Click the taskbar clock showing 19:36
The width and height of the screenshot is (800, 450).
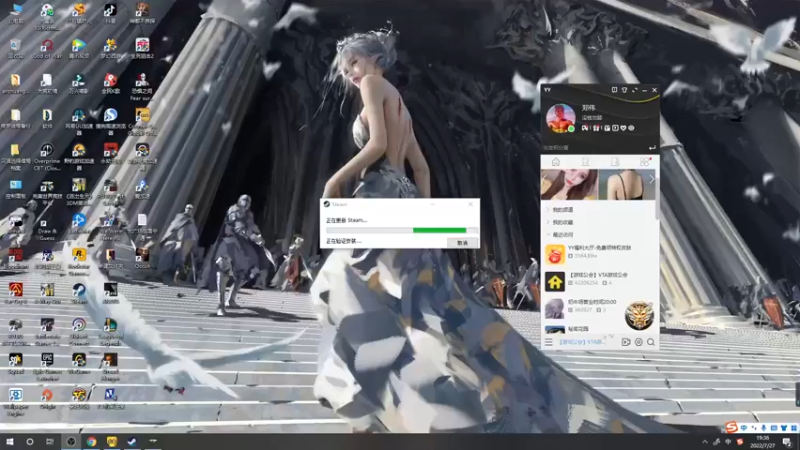click(x=763, y=442)
